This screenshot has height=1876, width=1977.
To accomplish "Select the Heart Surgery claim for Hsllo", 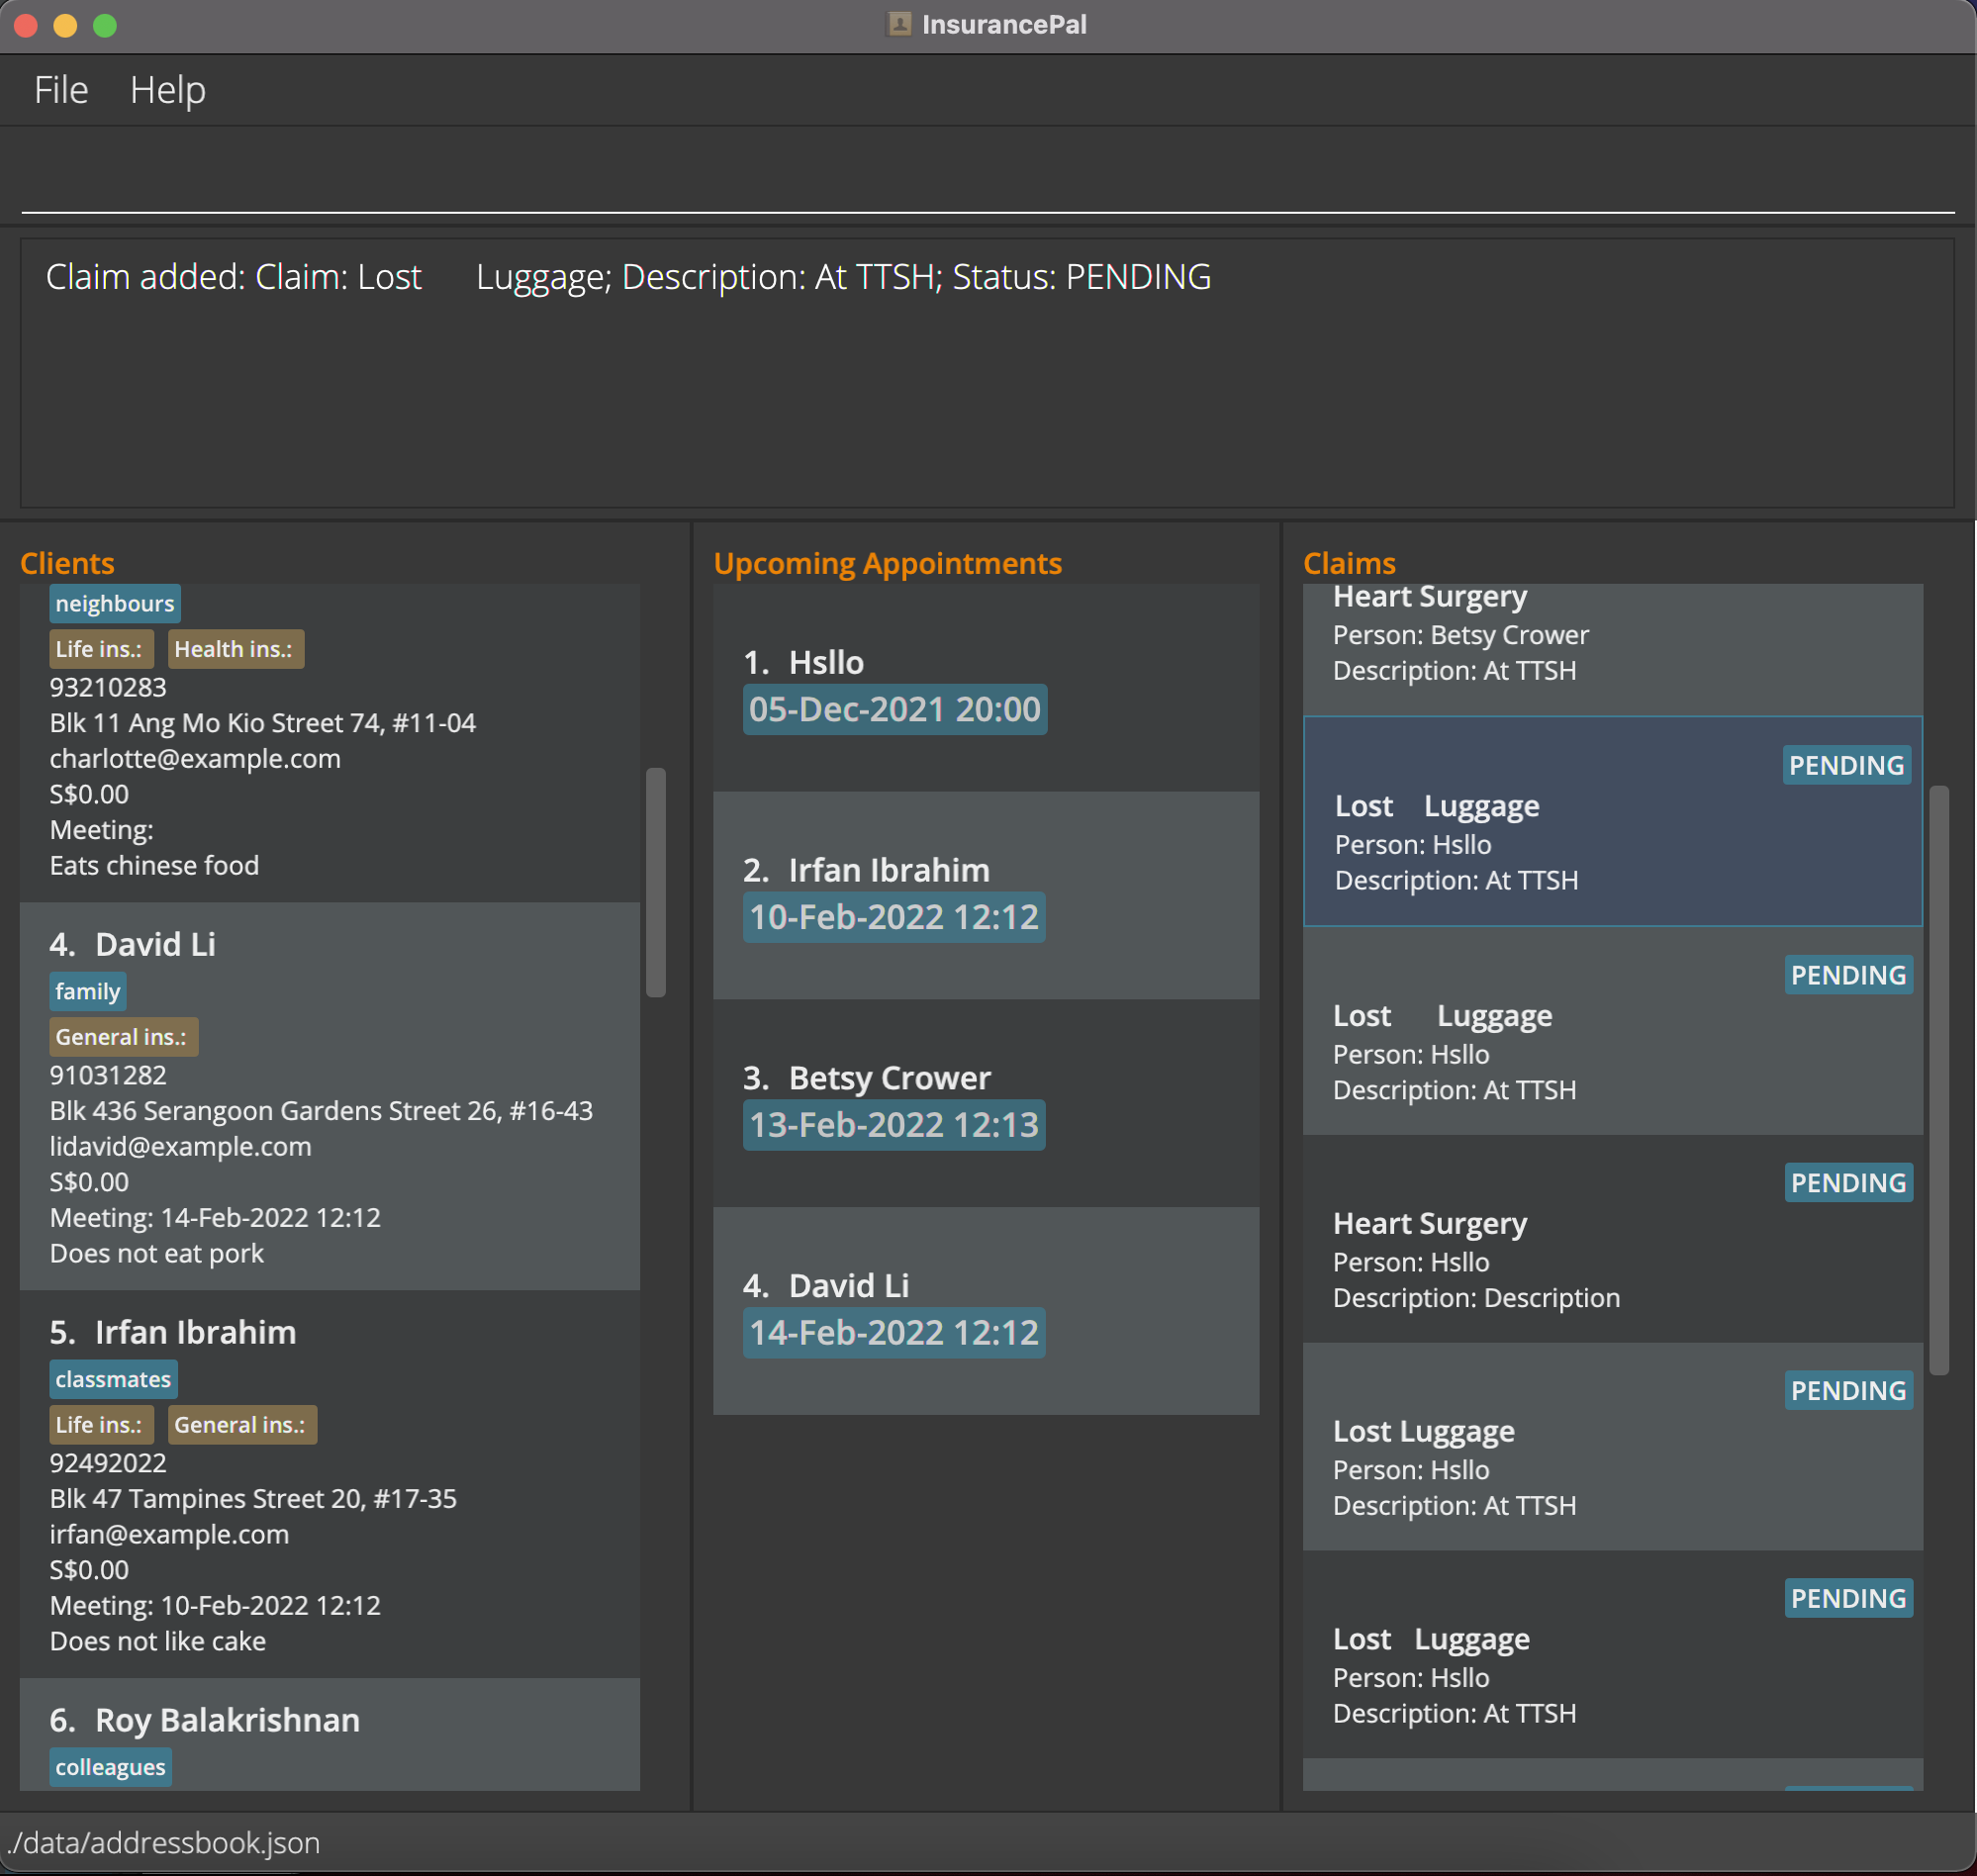I will 1611,1240.
